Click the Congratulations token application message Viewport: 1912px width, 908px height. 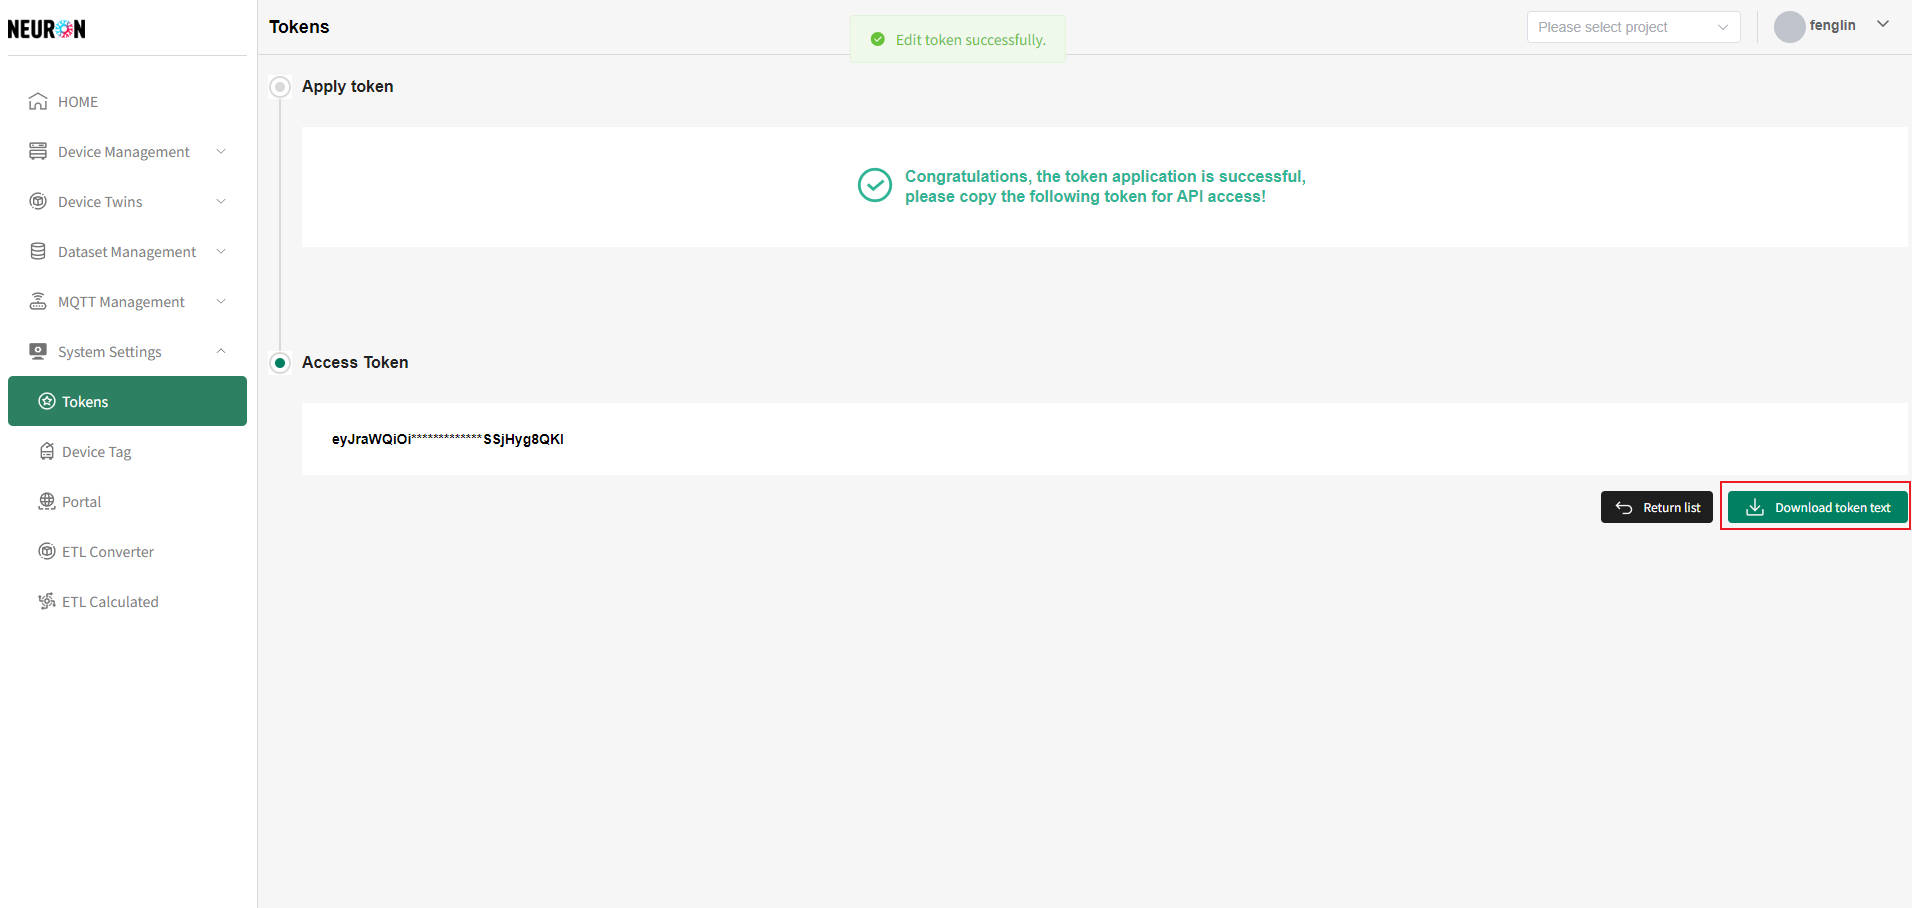1105,186
